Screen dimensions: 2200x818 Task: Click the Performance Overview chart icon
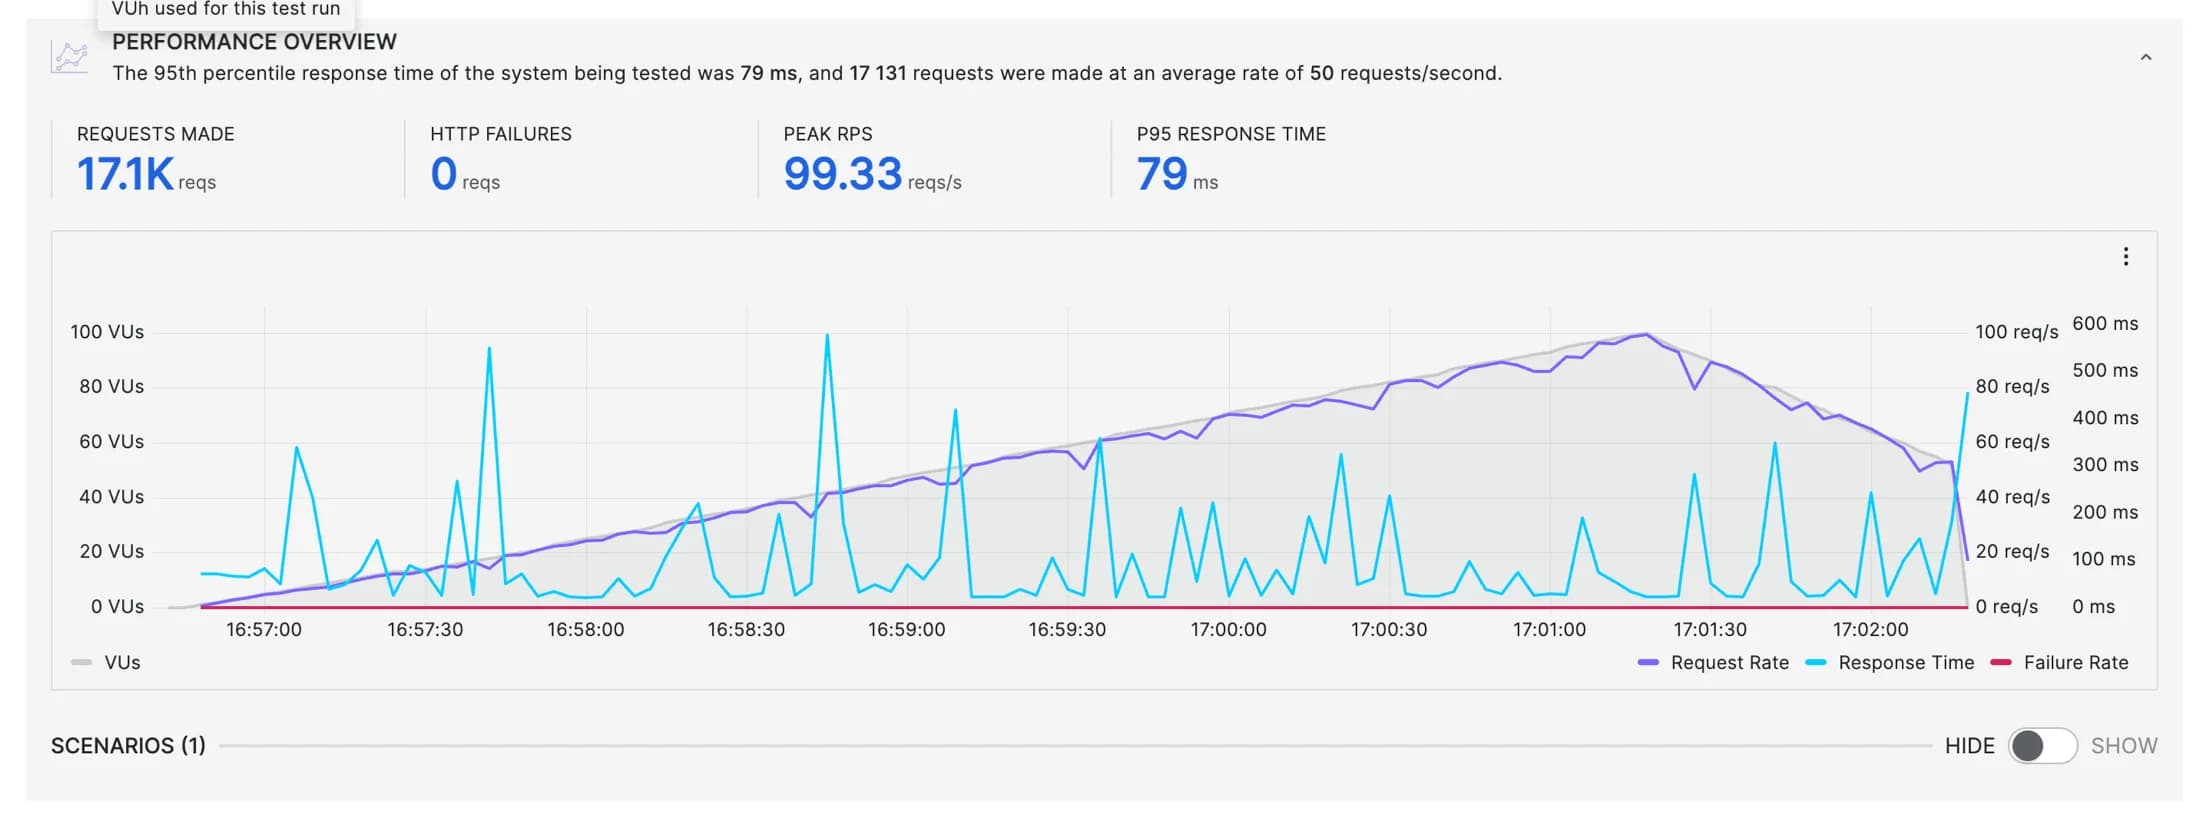tap(69, 57)
